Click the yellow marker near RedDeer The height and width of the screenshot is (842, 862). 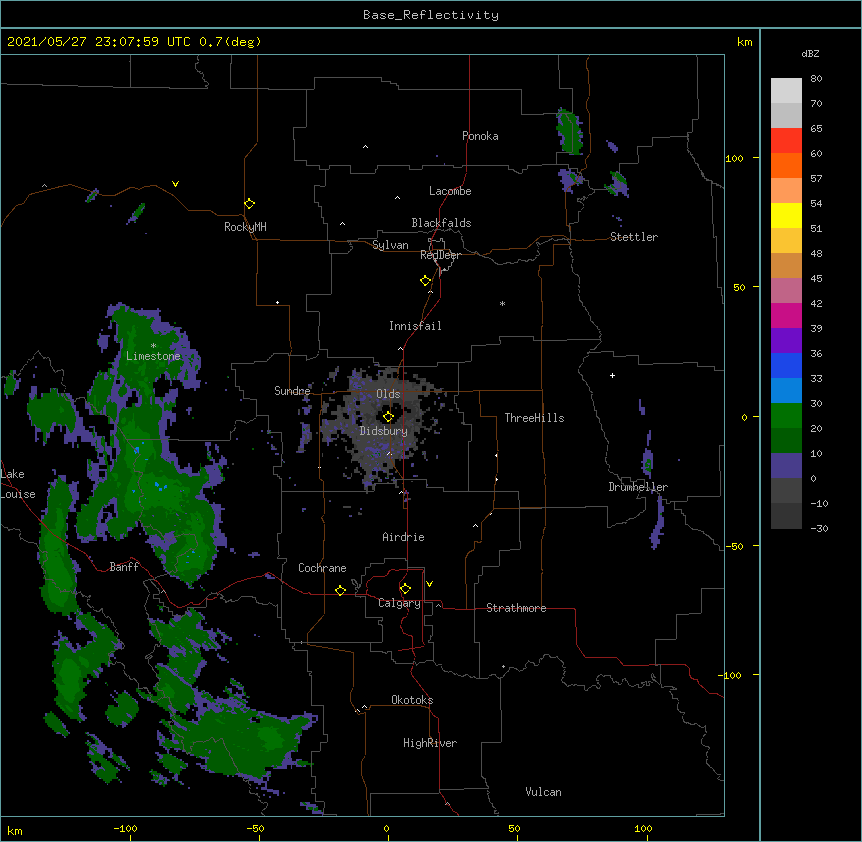pos(425,281)
